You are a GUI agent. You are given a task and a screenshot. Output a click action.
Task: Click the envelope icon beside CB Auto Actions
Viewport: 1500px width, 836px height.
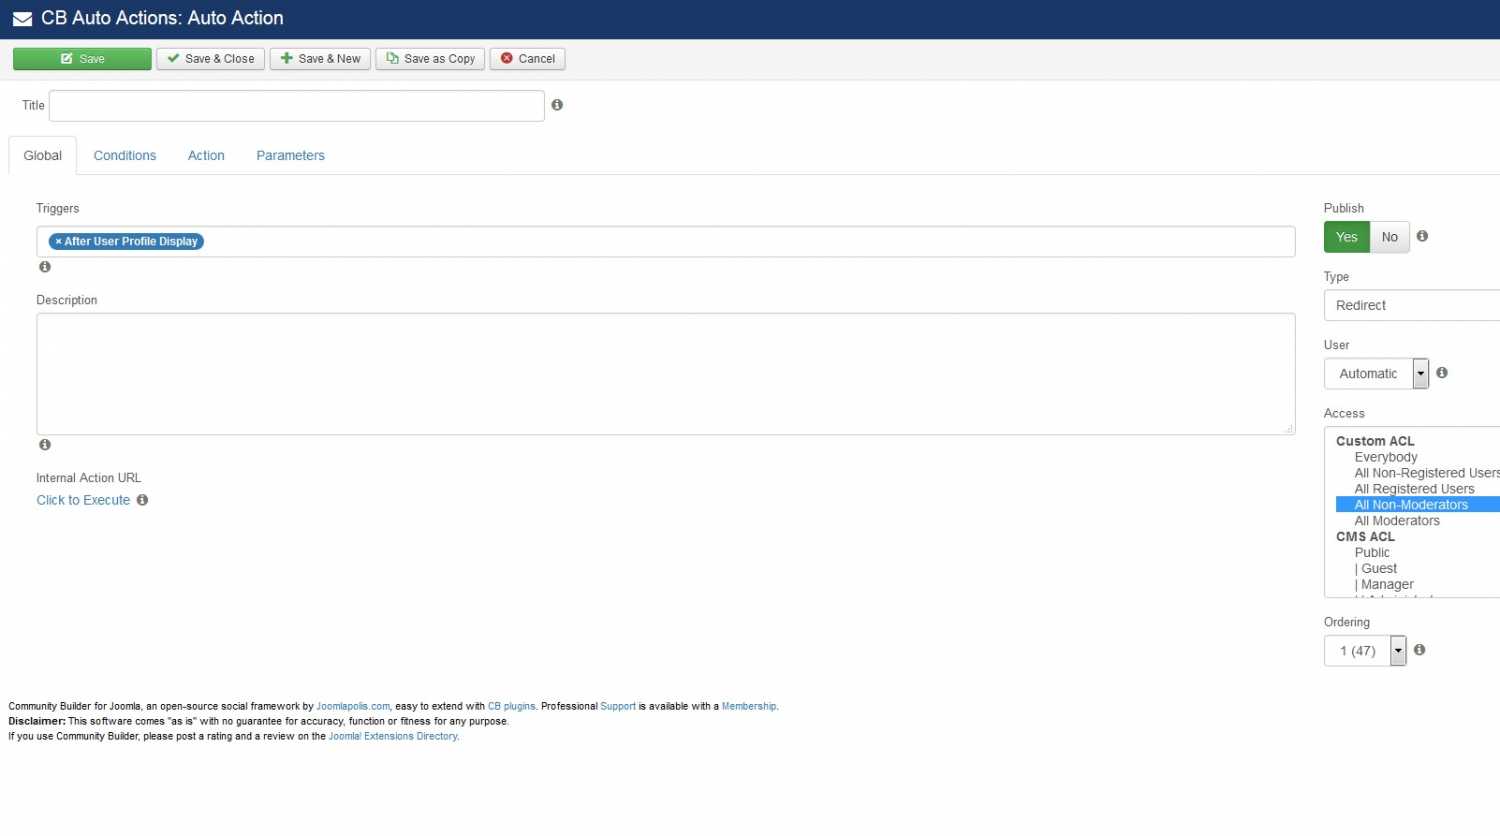tap(22, 19)
